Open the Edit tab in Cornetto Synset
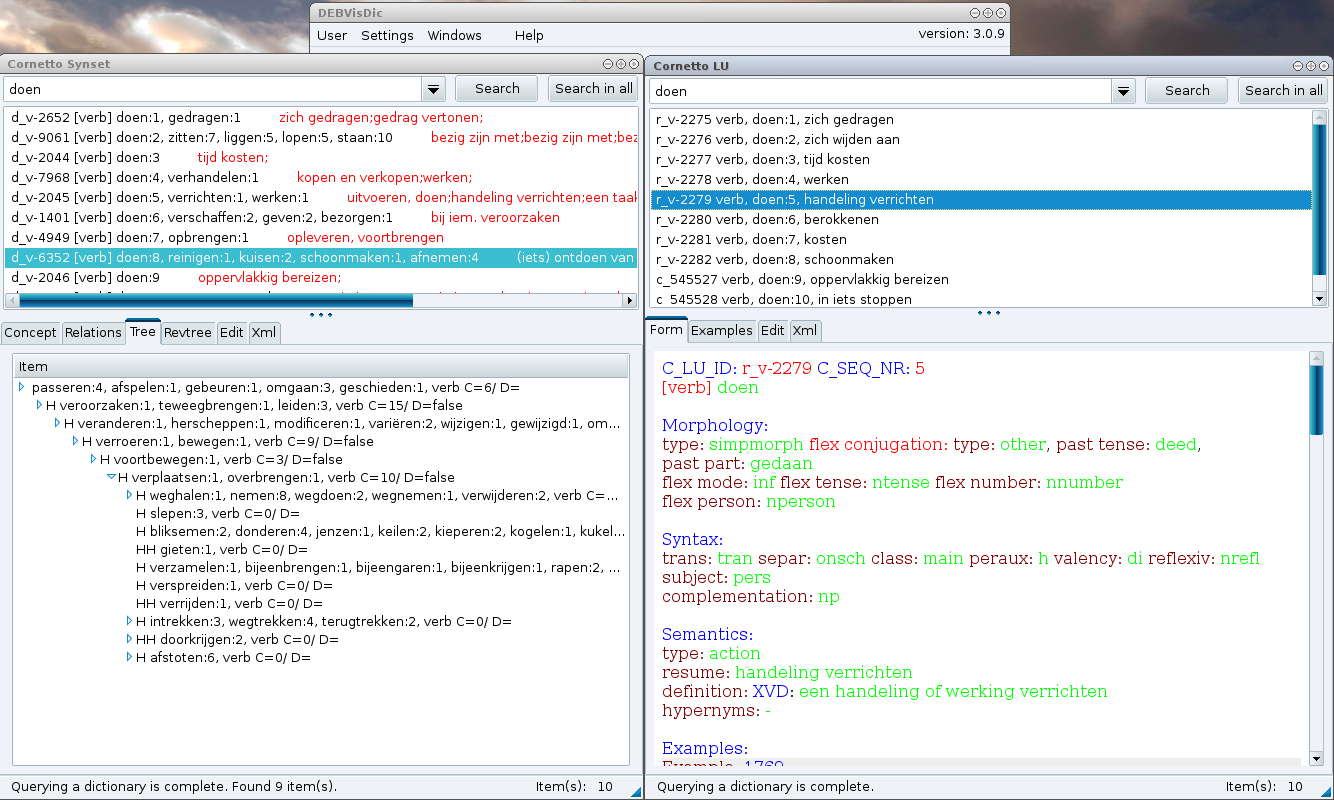 coord(232,332)
